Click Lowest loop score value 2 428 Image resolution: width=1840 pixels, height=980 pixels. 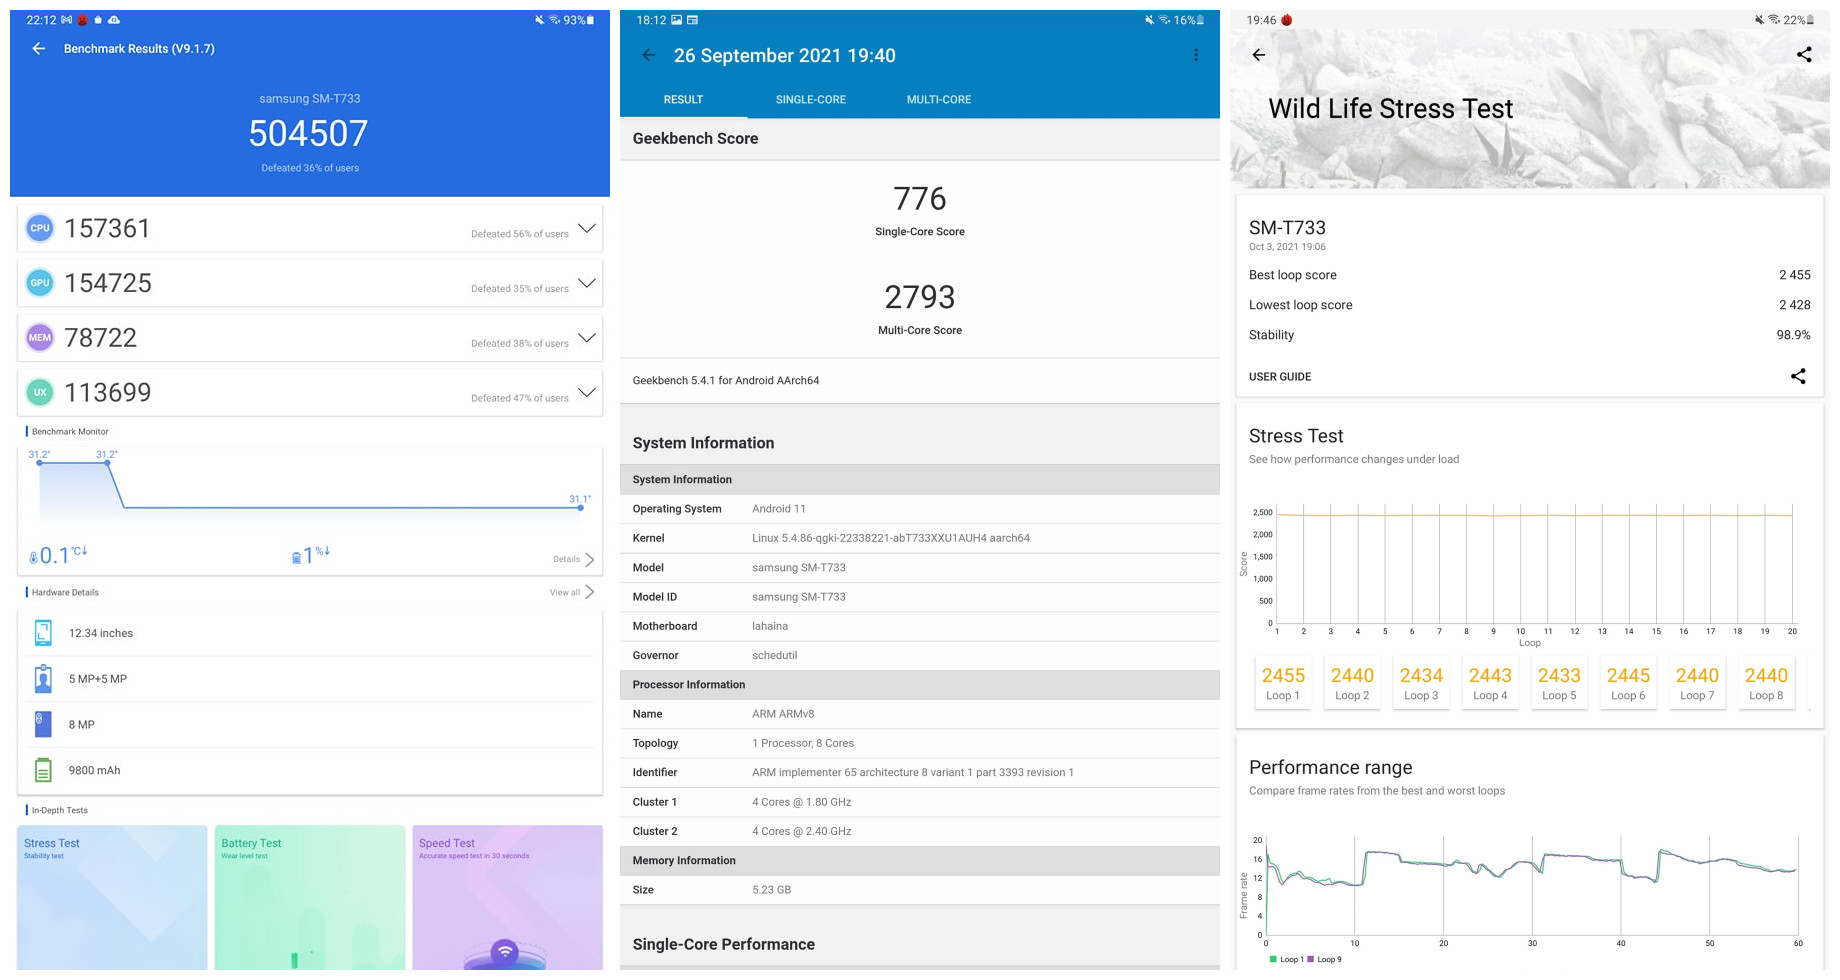1795,305
